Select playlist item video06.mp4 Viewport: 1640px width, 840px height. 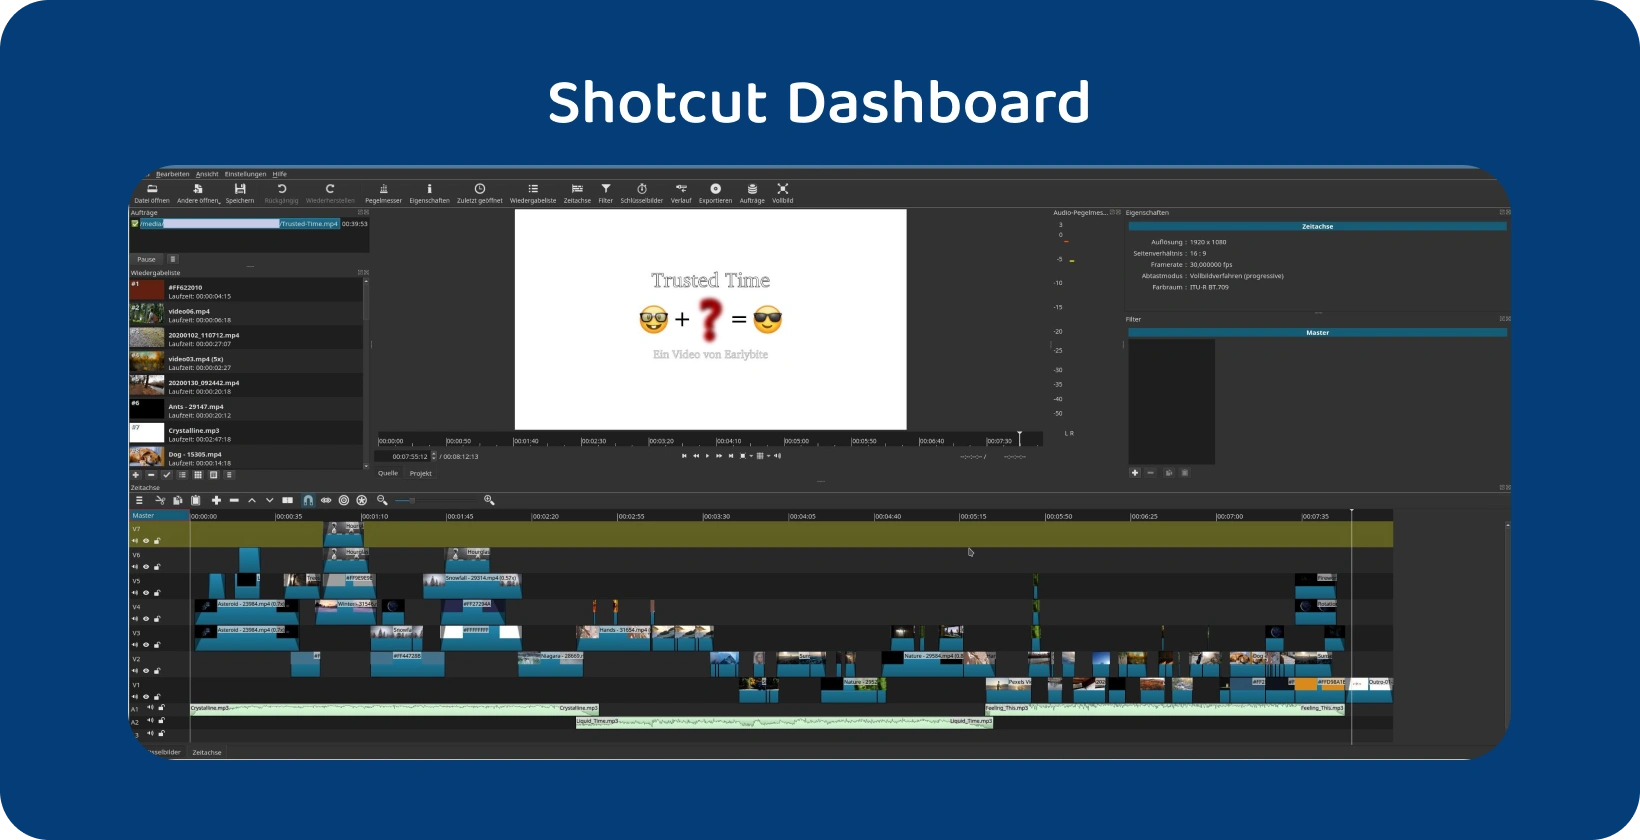coord(246,314)
